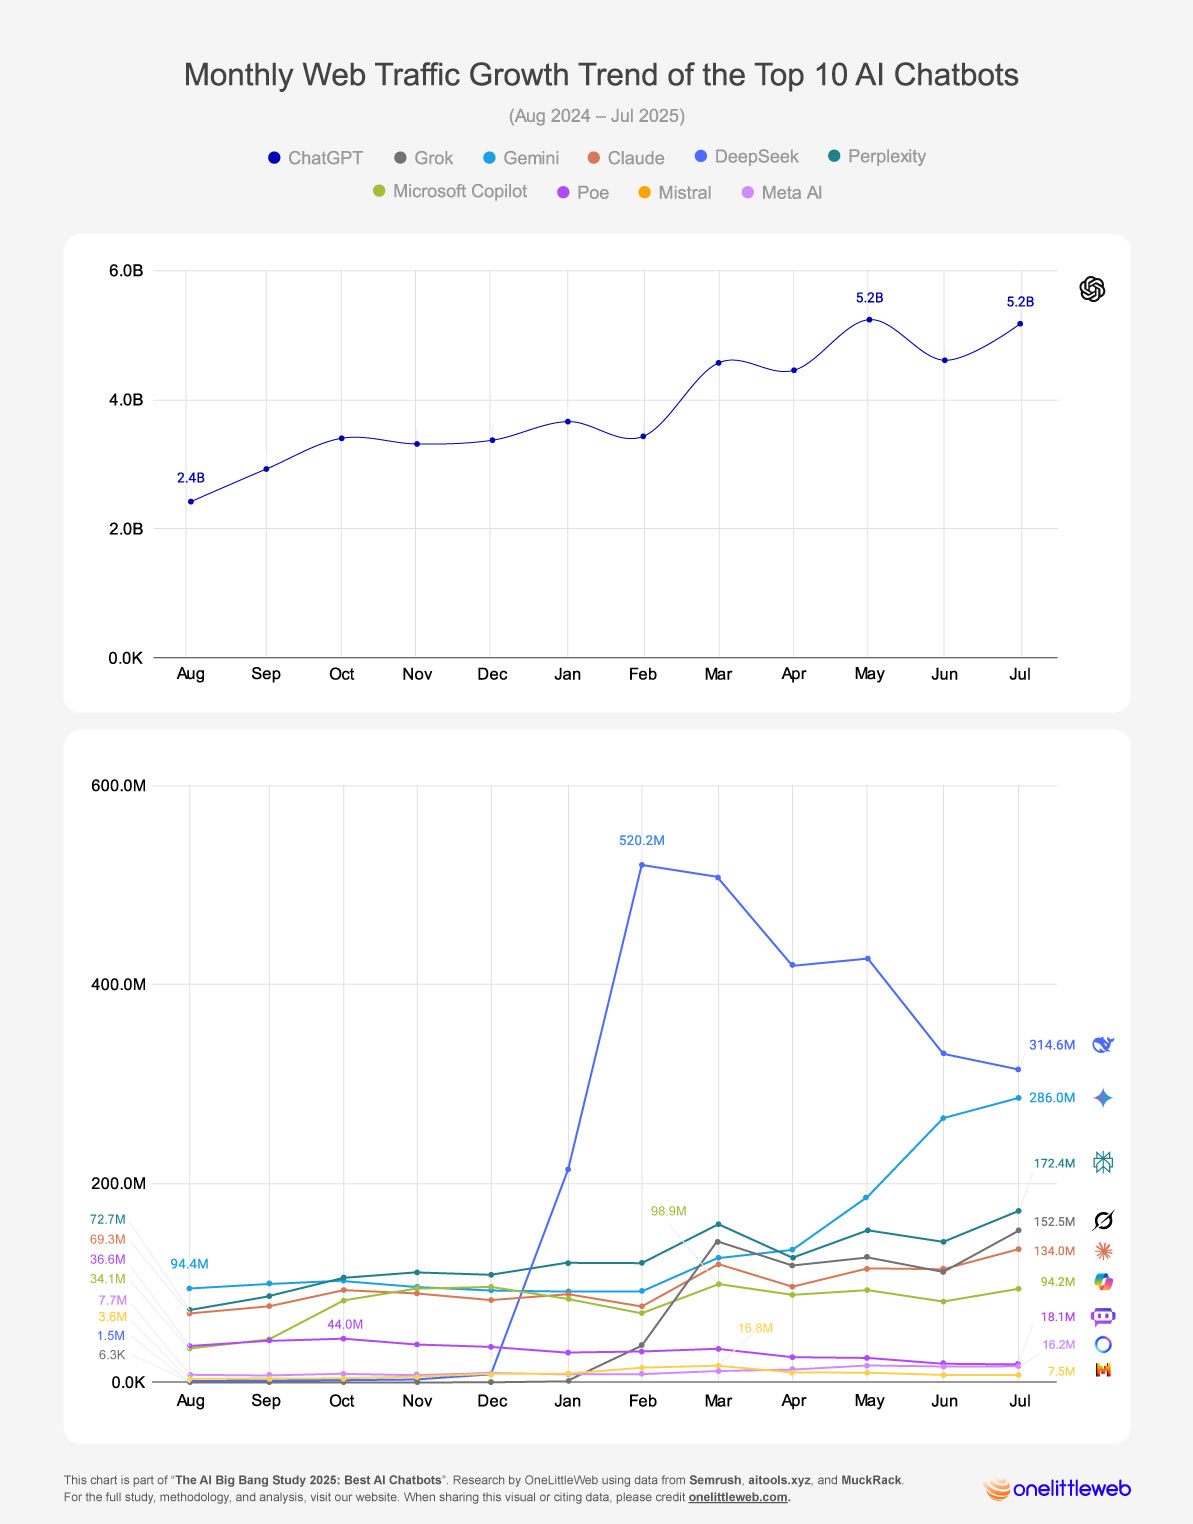Viewport: 1193px width, 1524px height.
Task: Click the Gemini star logo next to 286.0M
Action: click(x=1103, y=1098)
